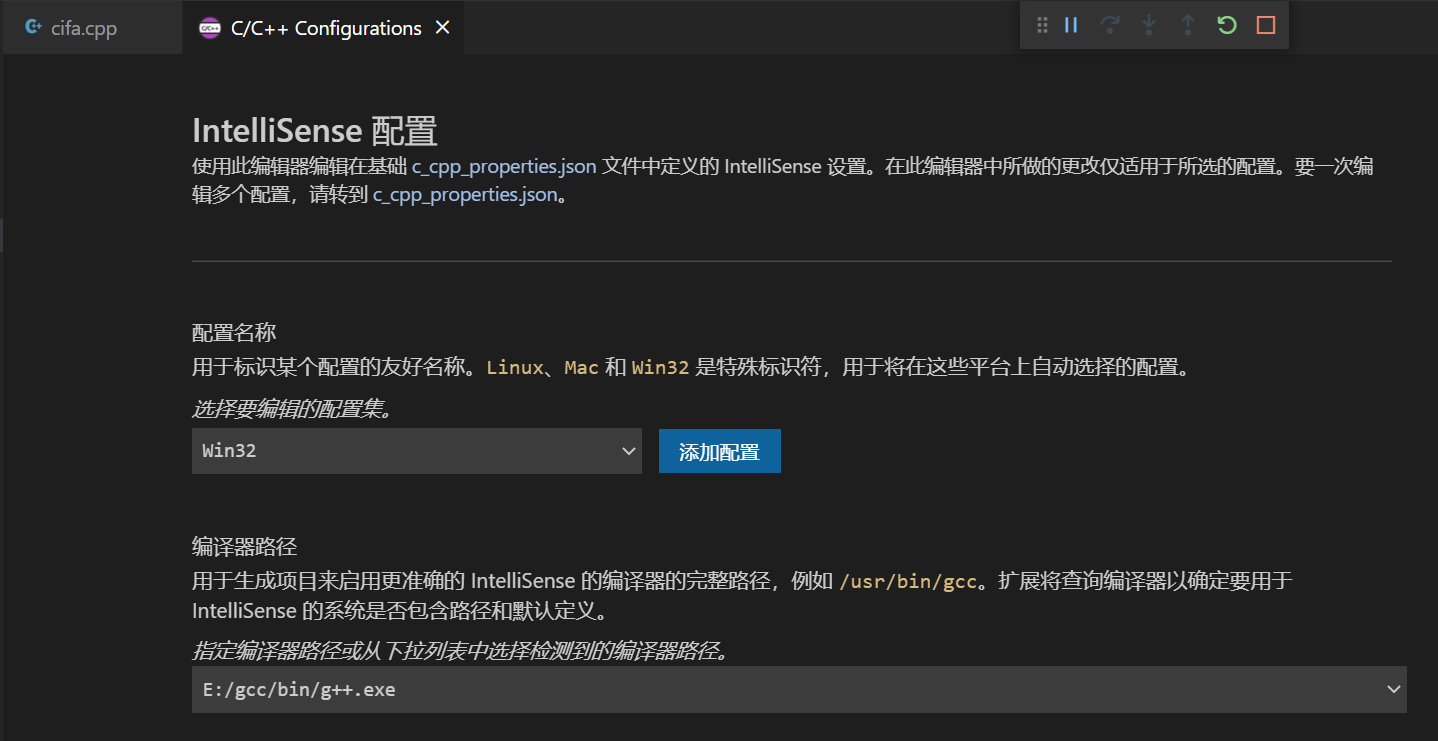Click the c_cpp_properties.json link after 请转到
This screenshot has height=741, width=1438.
(463, 194)
